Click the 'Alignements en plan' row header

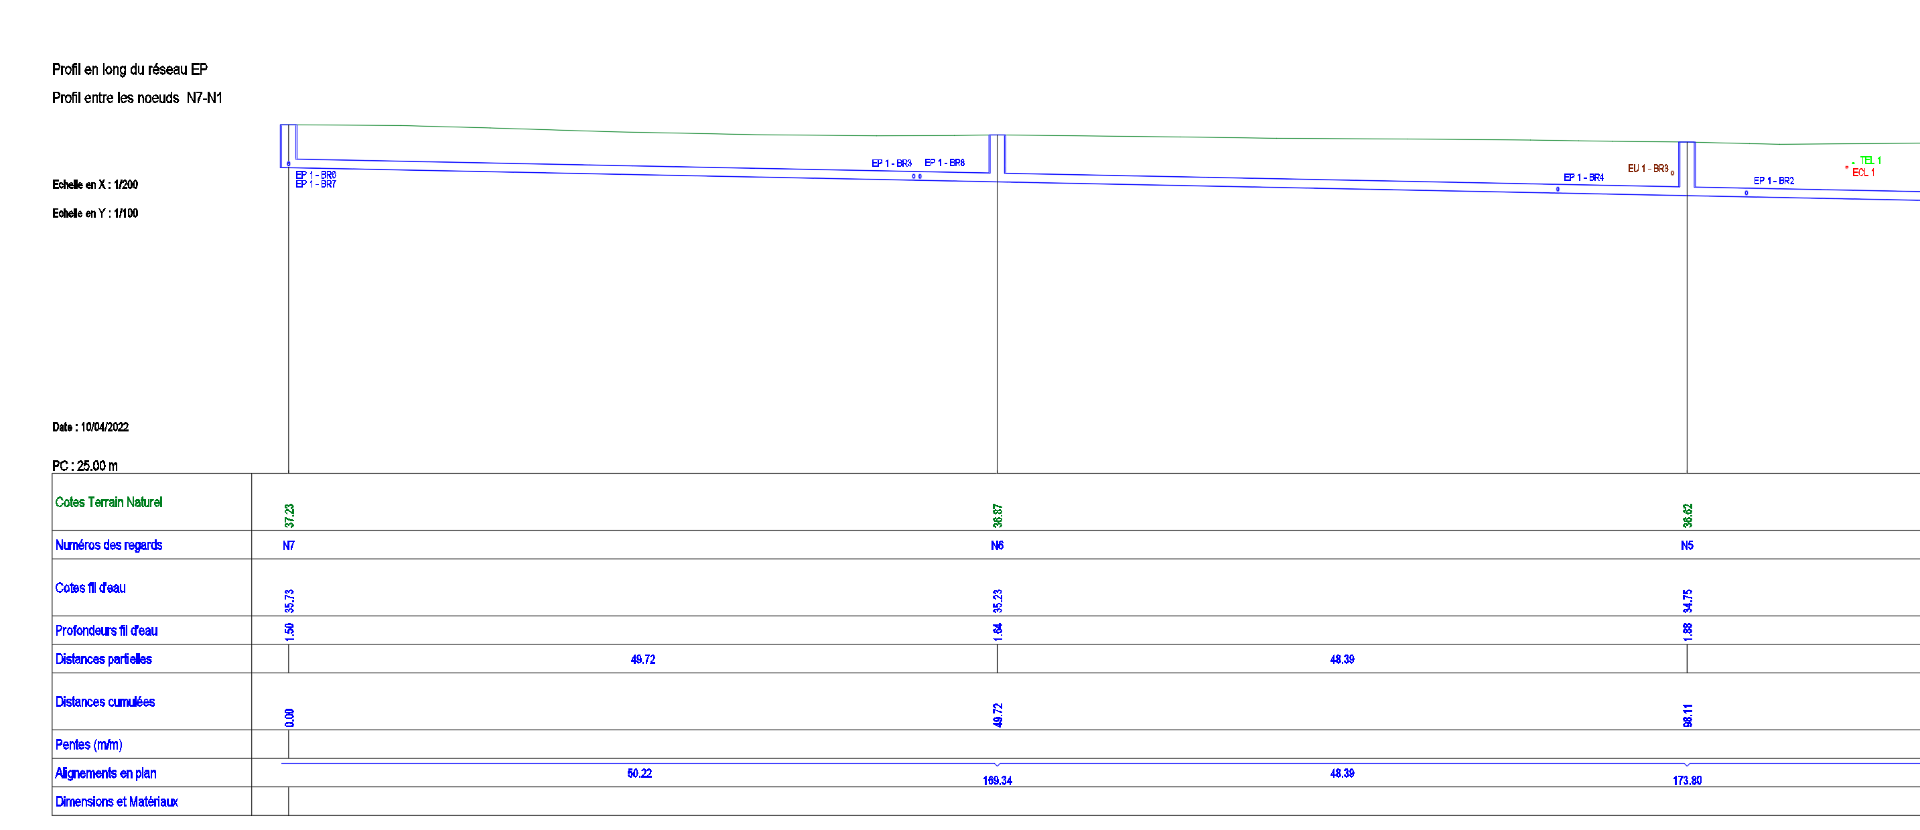click(105, 773)
